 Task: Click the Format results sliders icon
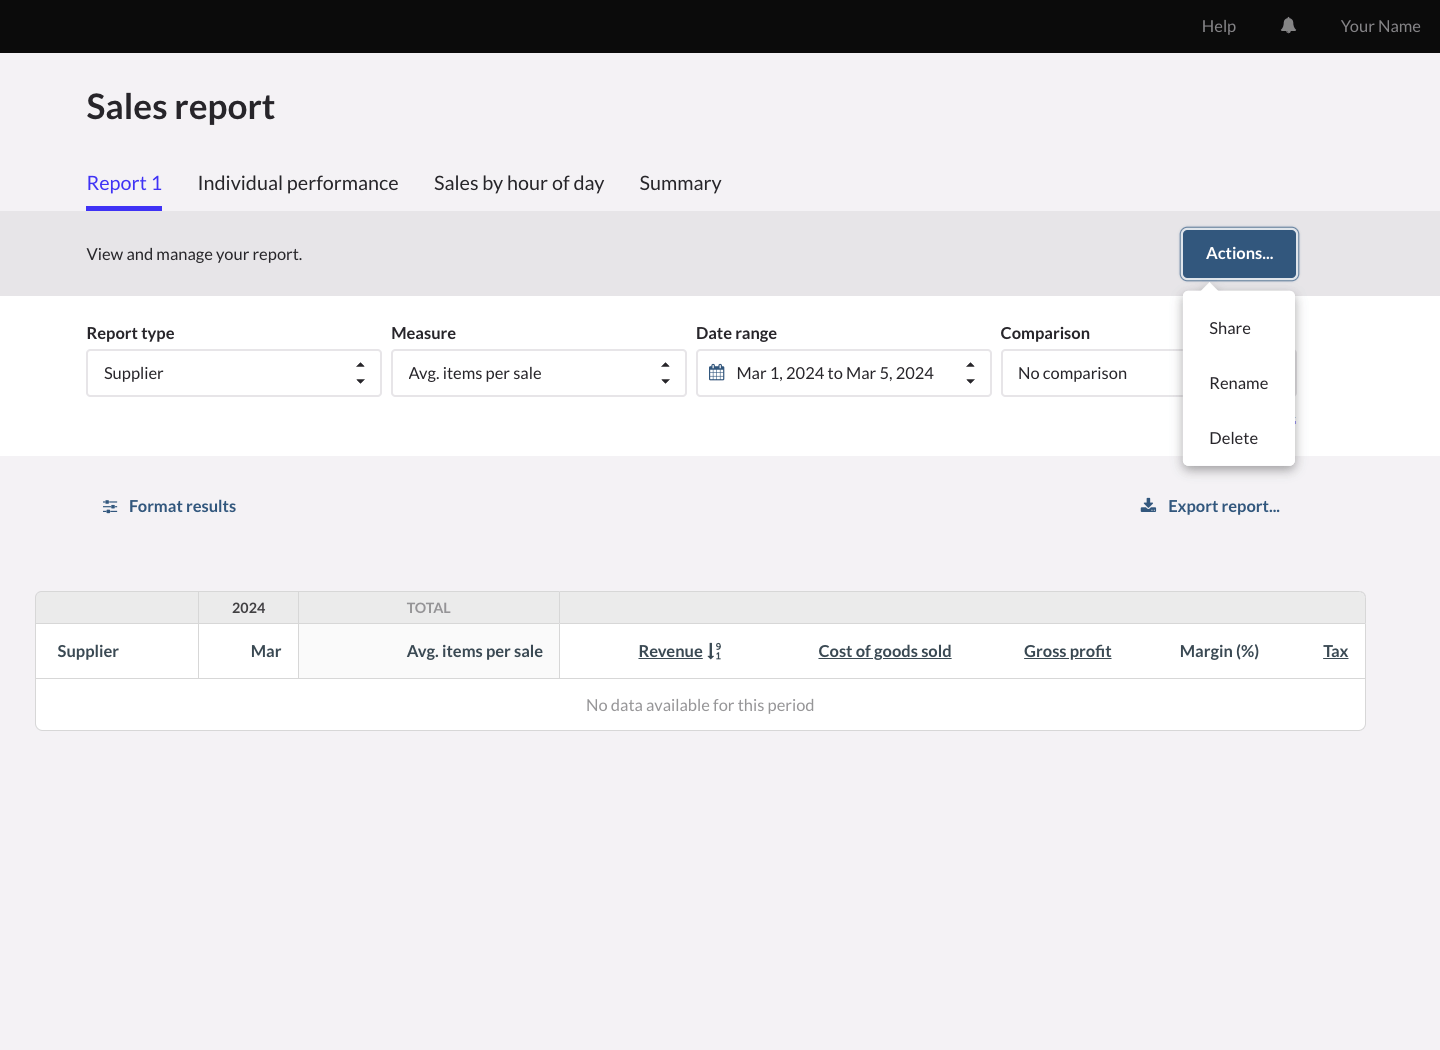pos(110,507)
